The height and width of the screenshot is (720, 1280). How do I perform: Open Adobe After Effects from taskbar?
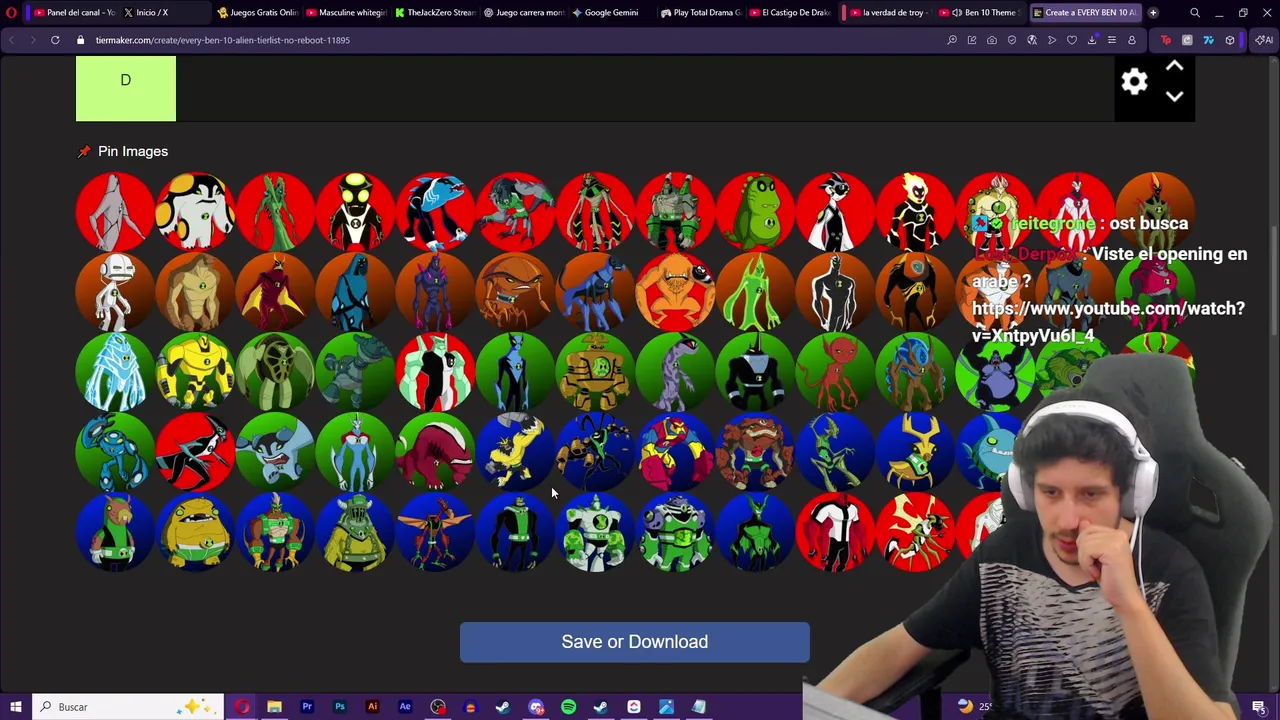(x=405, y=707)
